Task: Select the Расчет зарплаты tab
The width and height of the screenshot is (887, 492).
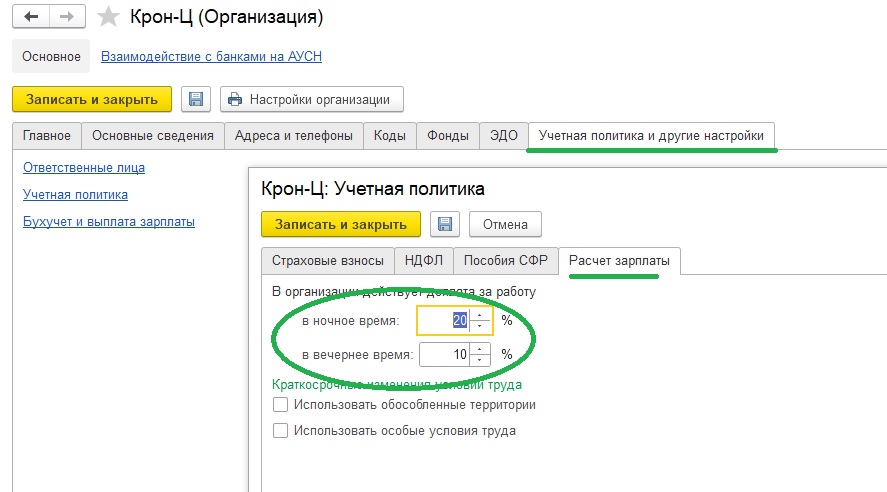Action: click(x=619, y=261)
